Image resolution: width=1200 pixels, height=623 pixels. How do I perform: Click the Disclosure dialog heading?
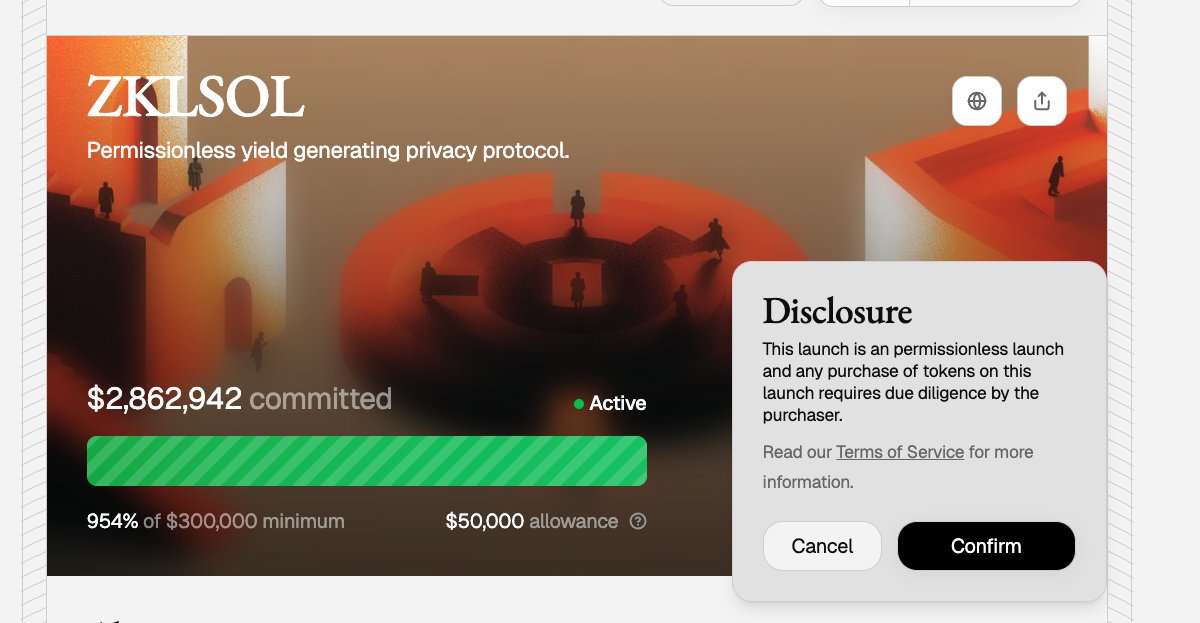coord(837,311)
